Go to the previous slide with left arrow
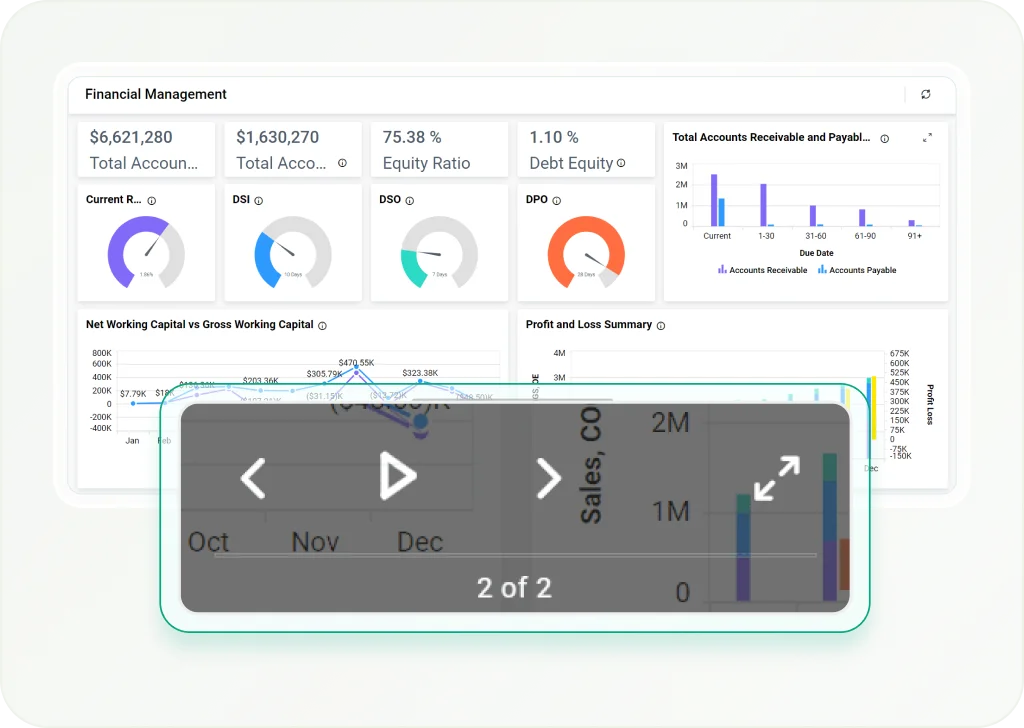Viewport: 1024px width, 728px height. [253, 478]
